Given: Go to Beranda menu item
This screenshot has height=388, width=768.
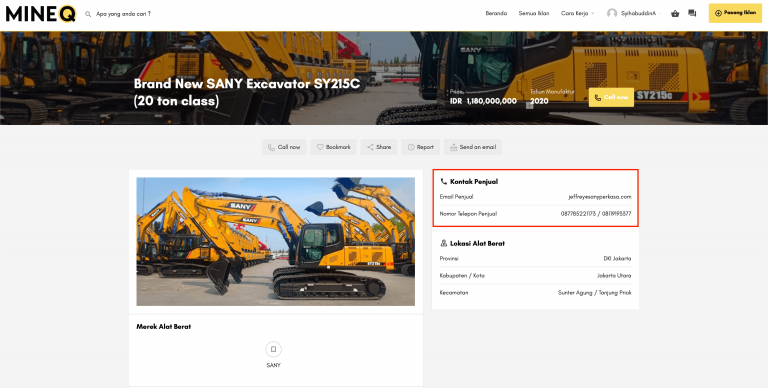Looking at the screenshot, I should tap(496, 14).
